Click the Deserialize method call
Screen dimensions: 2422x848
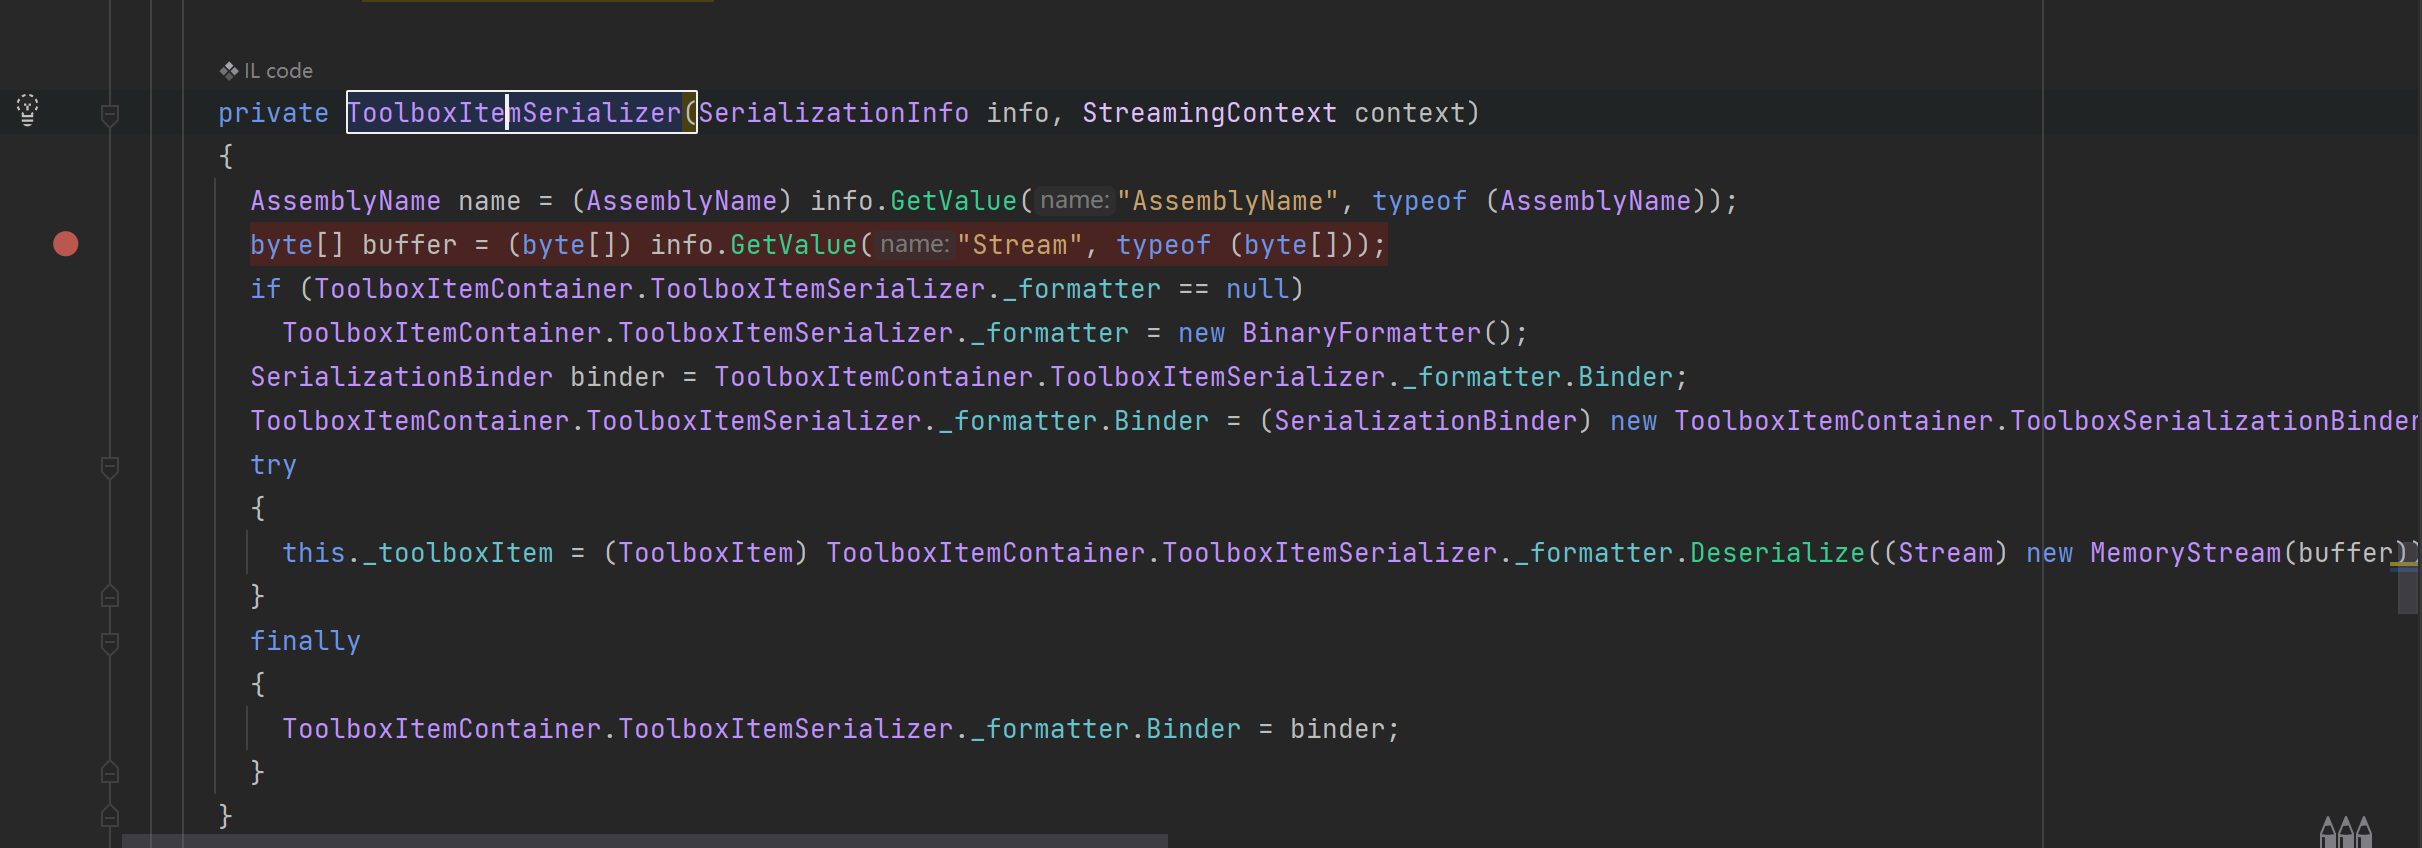click(x=1778, y=553)
